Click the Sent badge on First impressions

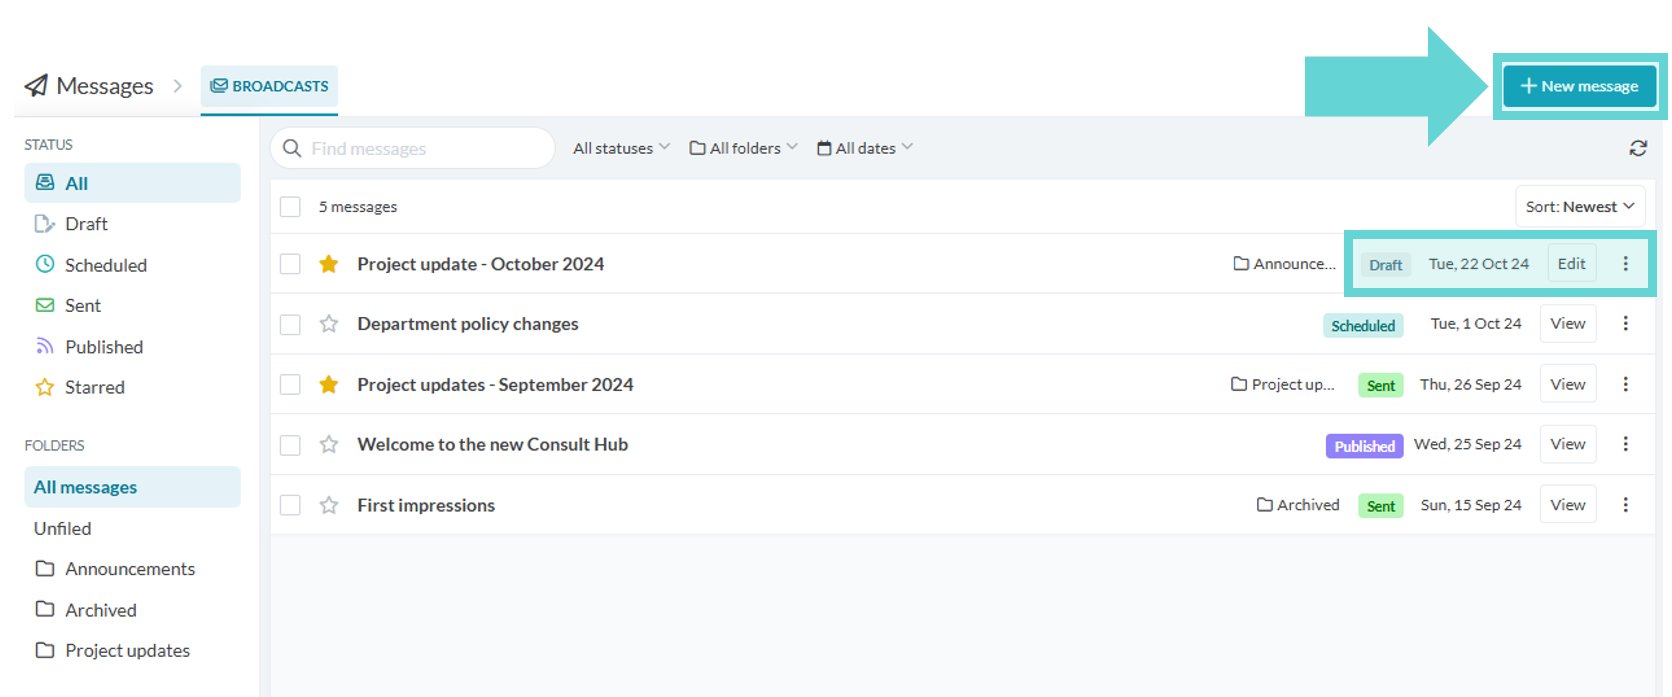[x=1381, y=506]
